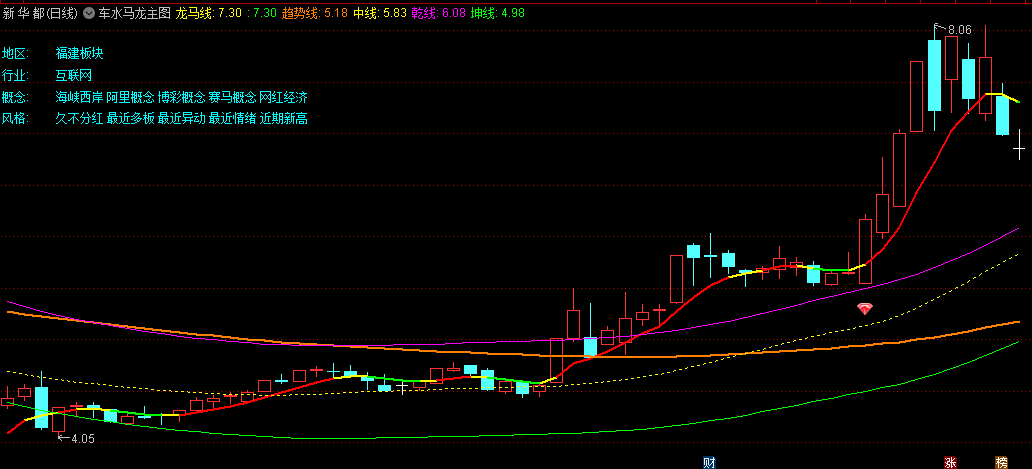
Task: Open the orange 榜 event marker
Action: 1001,463
